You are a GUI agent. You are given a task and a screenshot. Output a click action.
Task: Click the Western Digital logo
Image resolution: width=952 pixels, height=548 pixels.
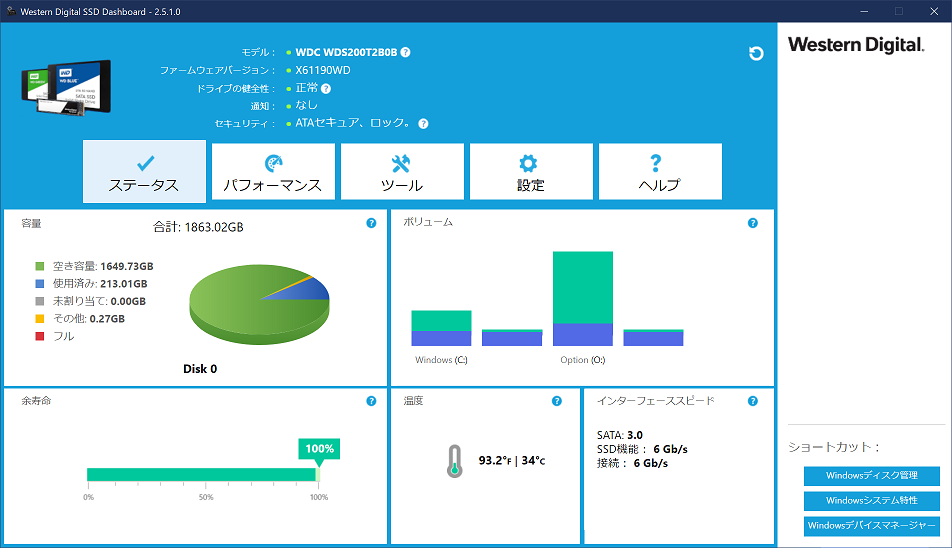[x=856, y=45]
